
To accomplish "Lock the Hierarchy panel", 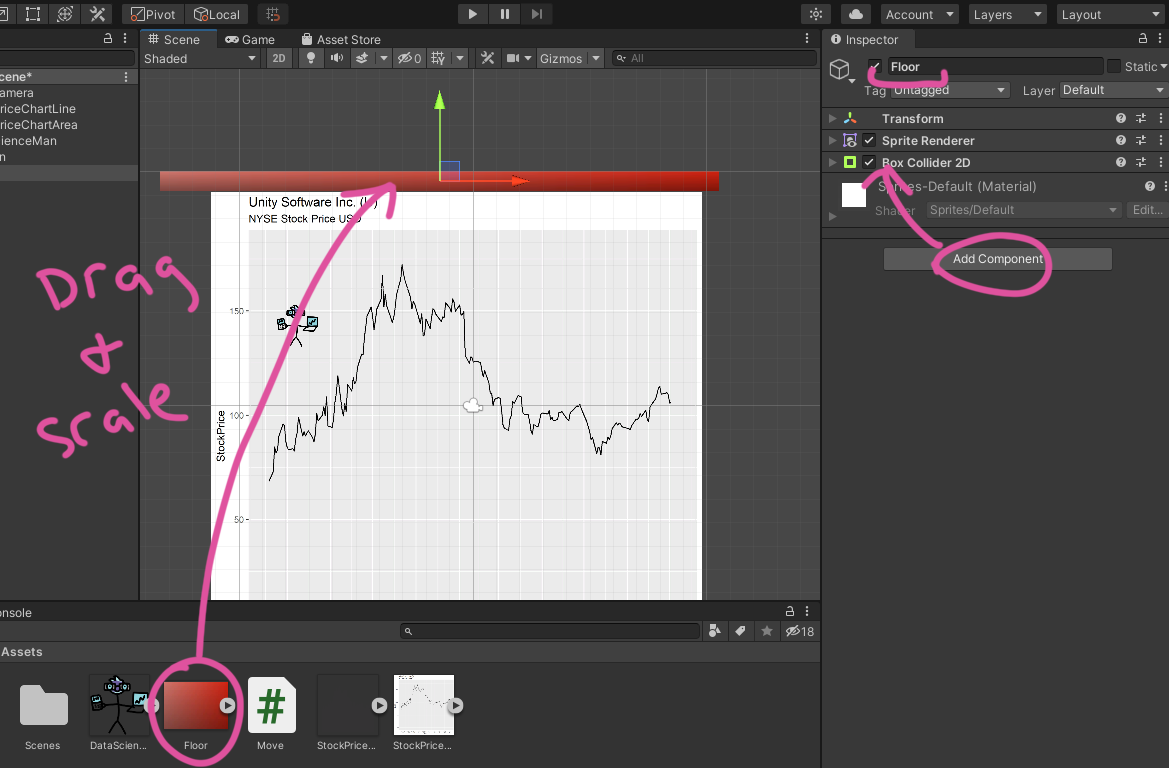I will [107, 39].
